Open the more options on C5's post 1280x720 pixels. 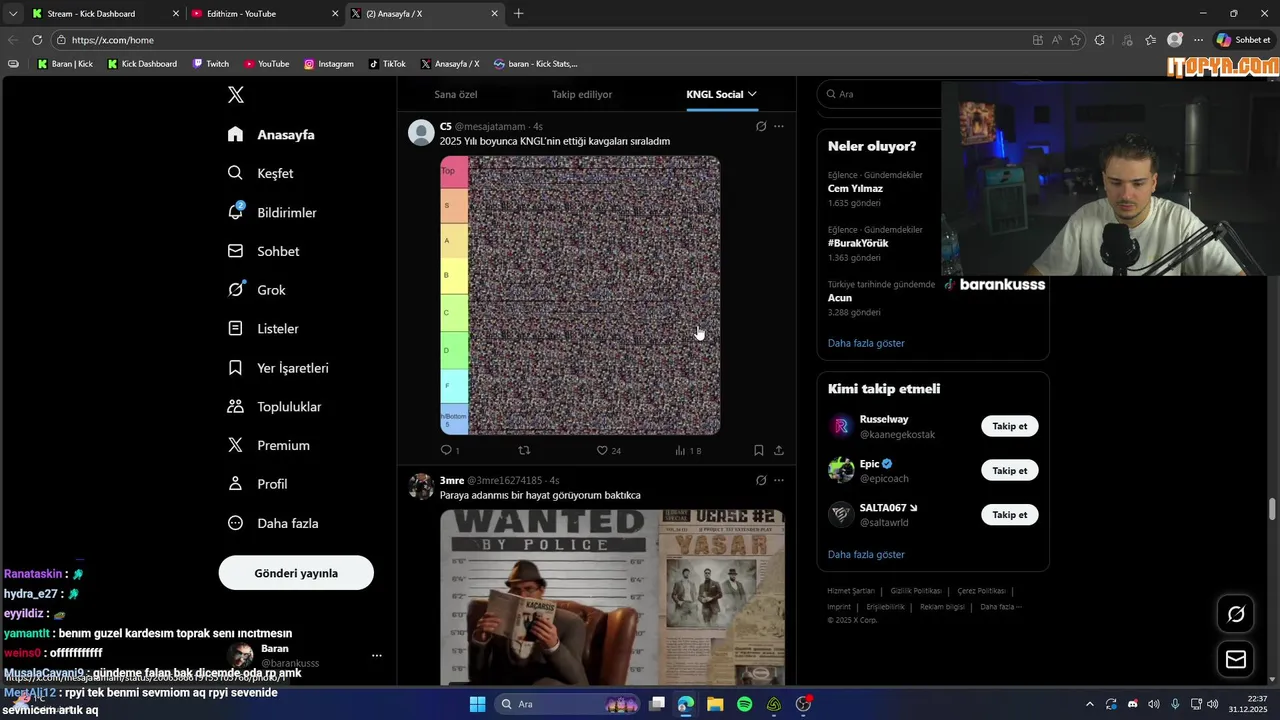click(779, 126)
